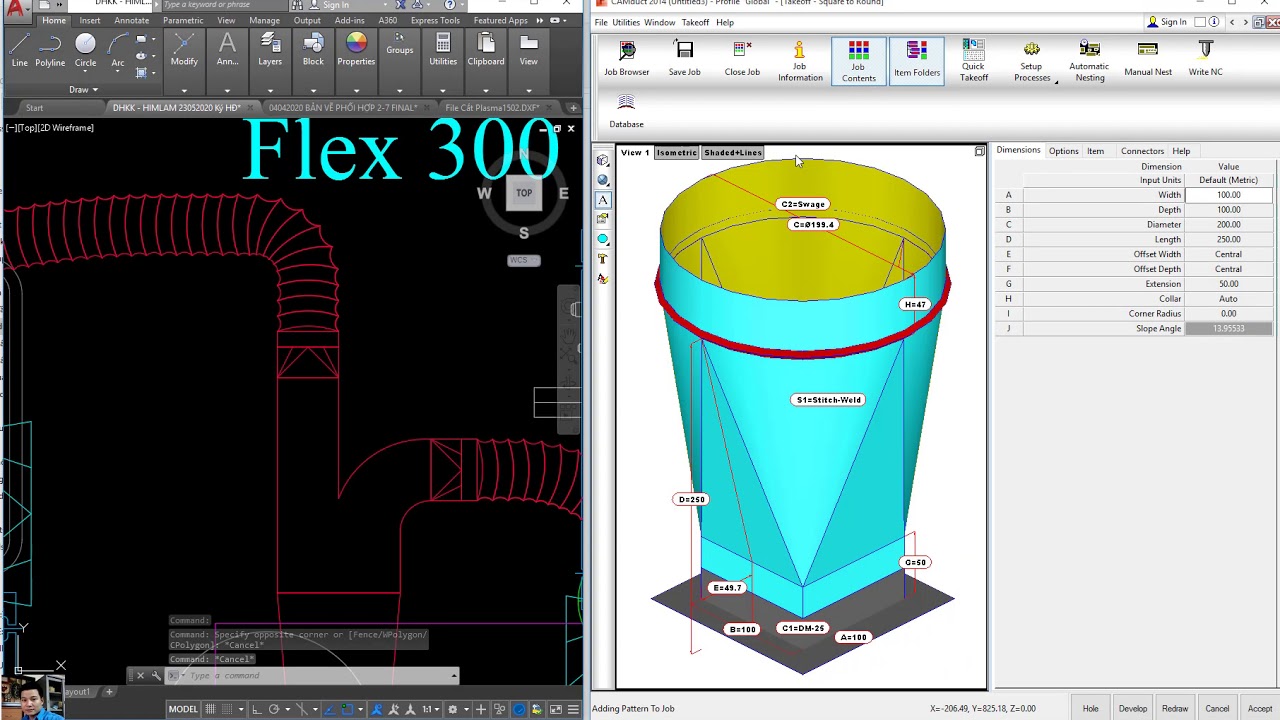The height and width of the screenshot is (720, 1280).
Task: Click the Hole button
Action: pos(1090,709)
